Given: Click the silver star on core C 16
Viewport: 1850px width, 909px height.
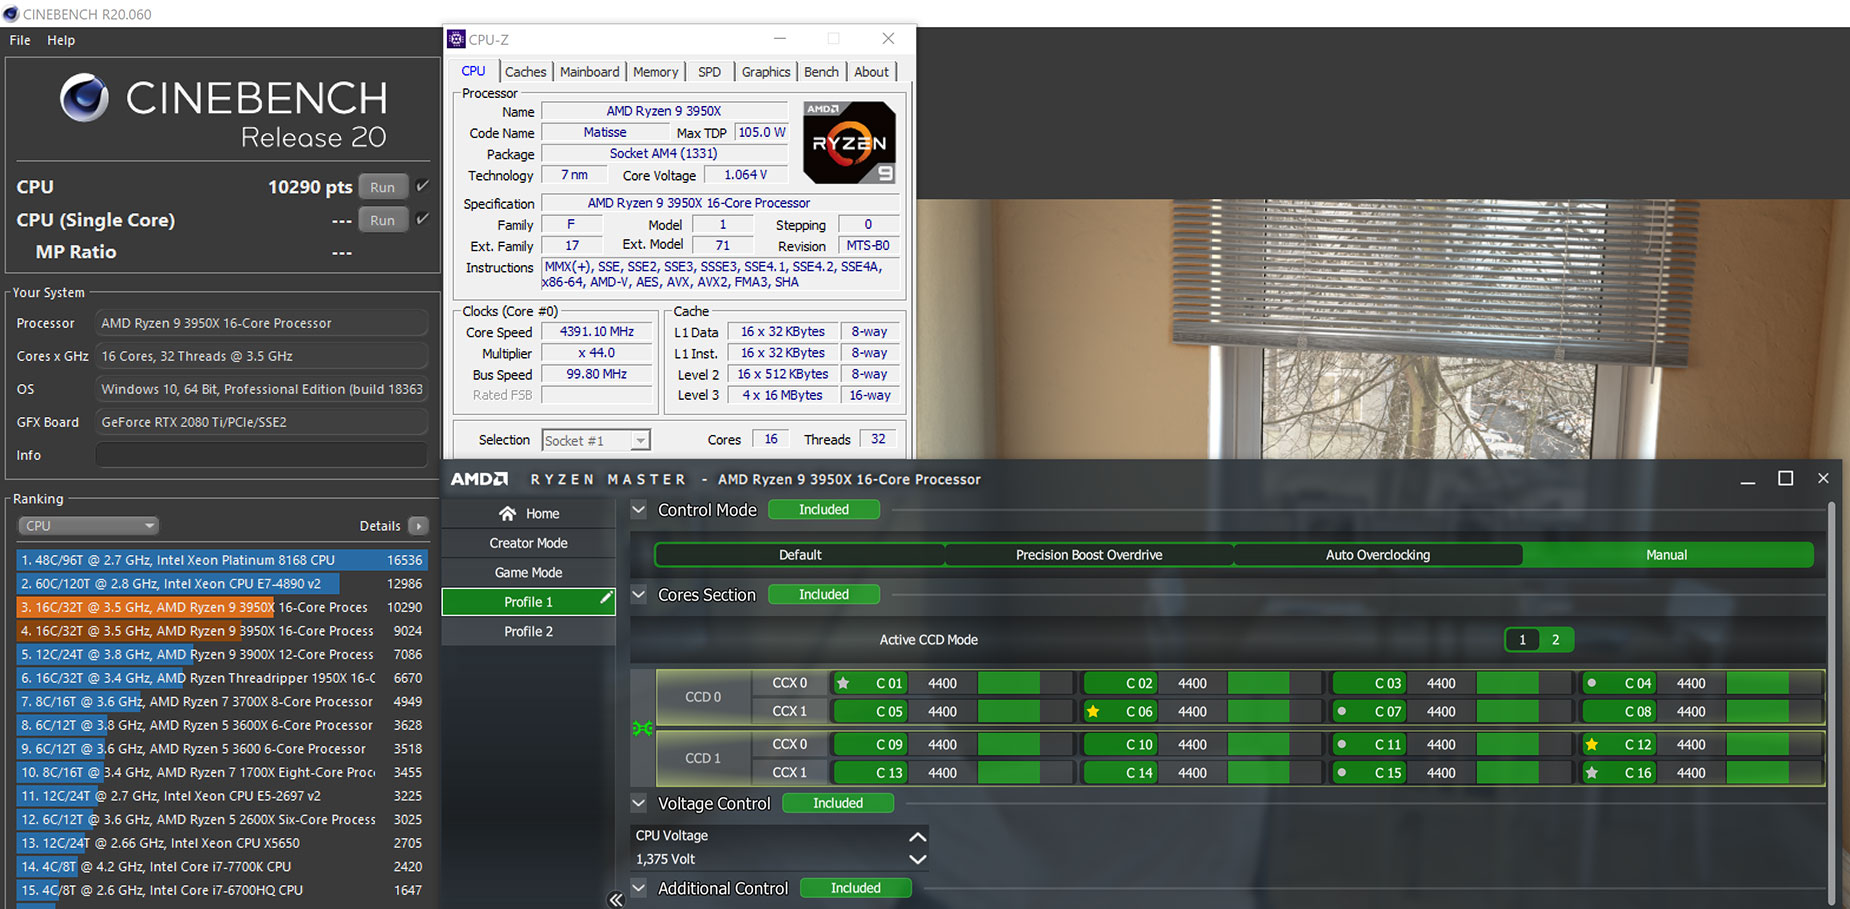Looking at the screenshot, I should [1592, 773].
